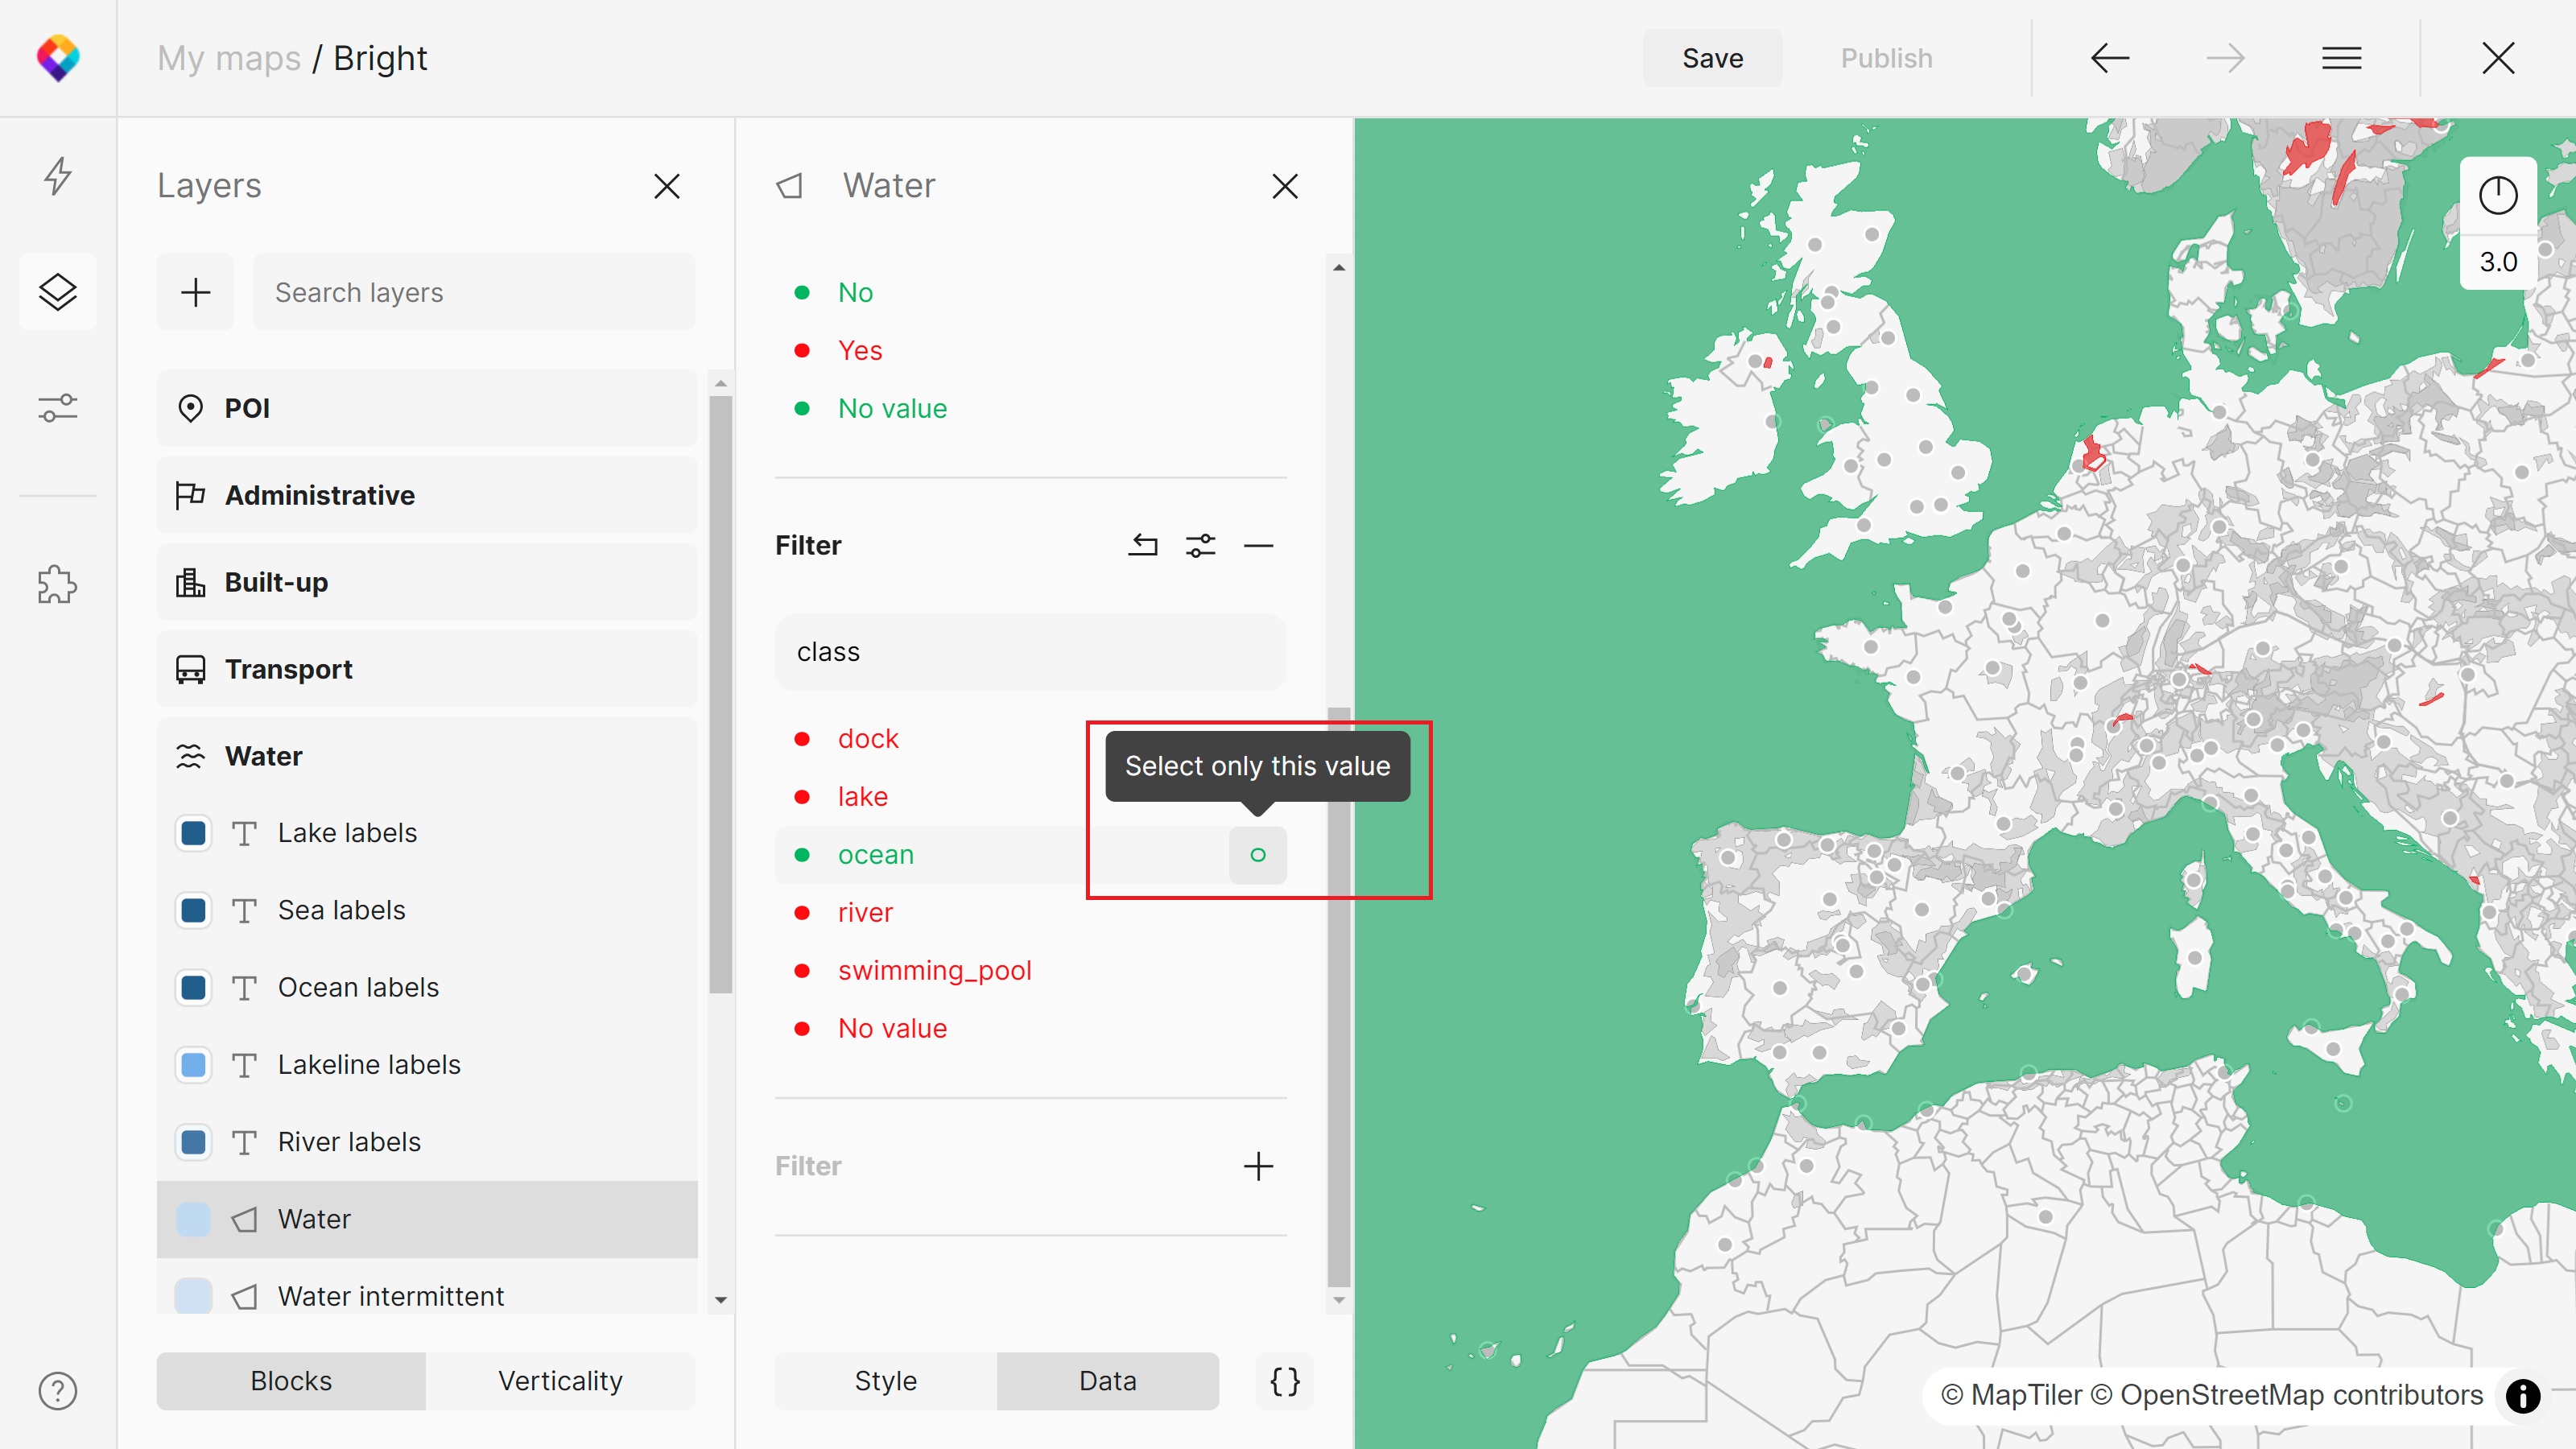Collapse the Water layer group
2576x1449 pixels.
tap(264, 756)
